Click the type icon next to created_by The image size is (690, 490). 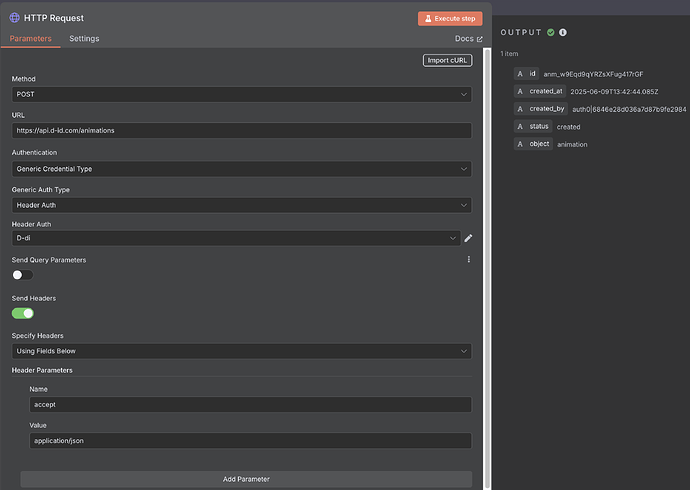coord(520,109)
